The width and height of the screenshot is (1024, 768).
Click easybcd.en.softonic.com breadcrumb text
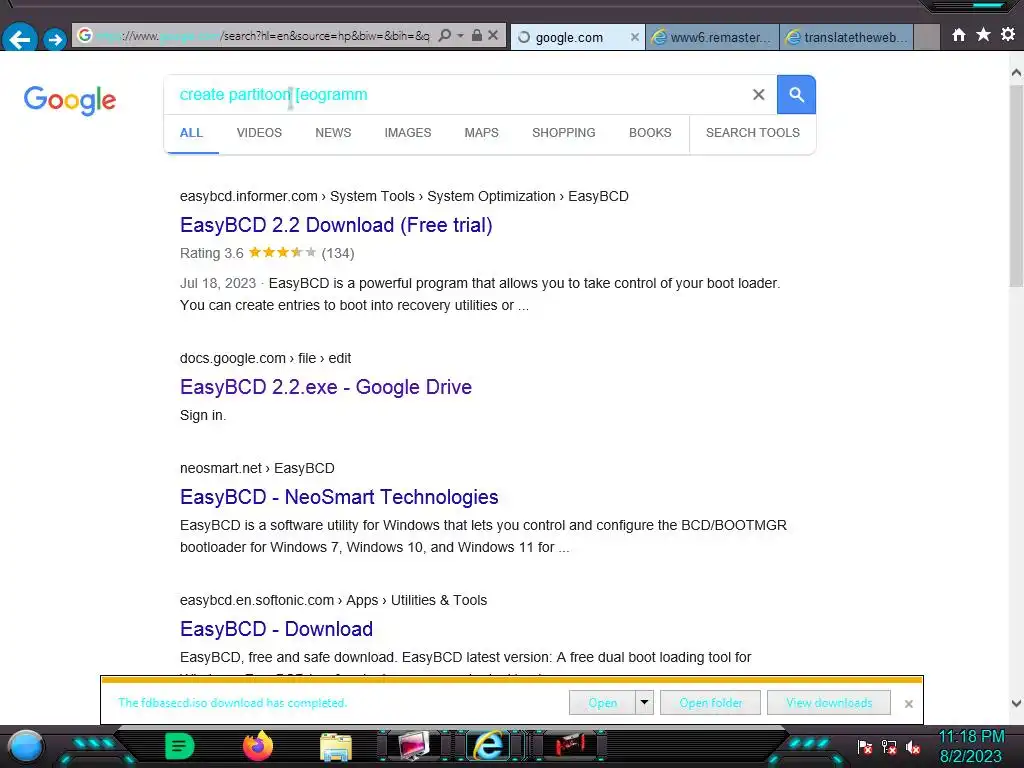(257, 600)
